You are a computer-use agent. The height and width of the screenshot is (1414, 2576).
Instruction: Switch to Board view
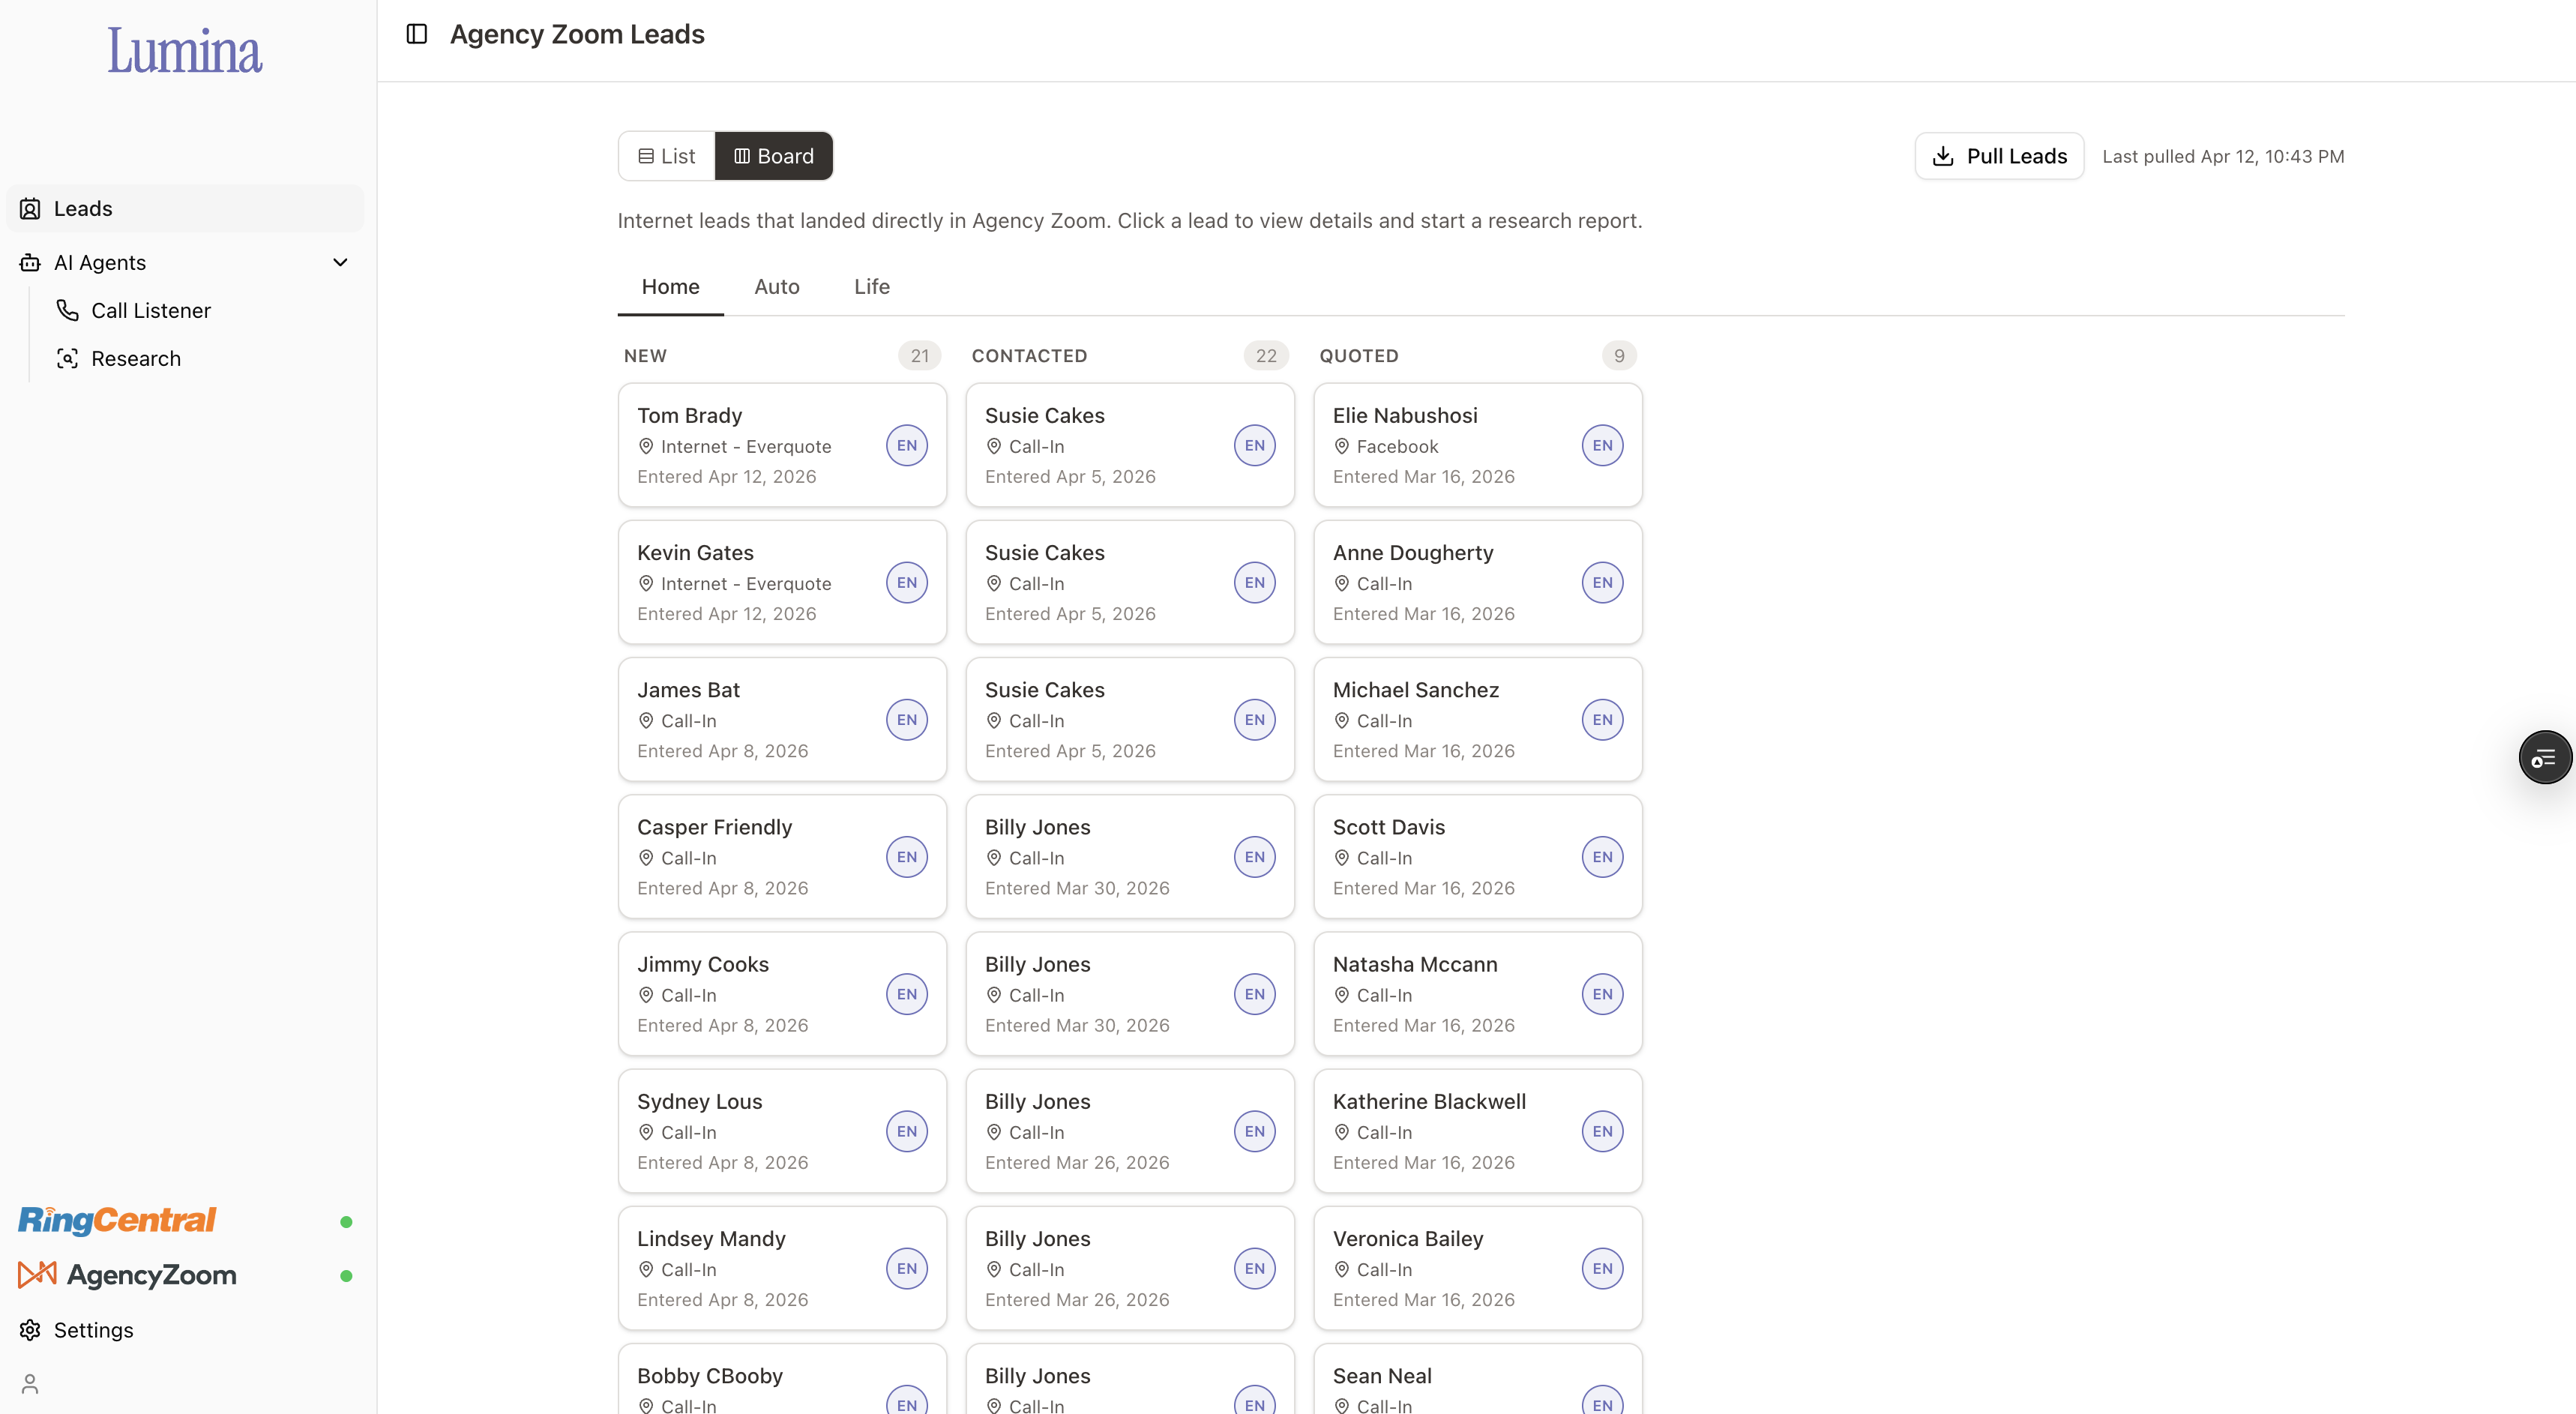(774, 156)
